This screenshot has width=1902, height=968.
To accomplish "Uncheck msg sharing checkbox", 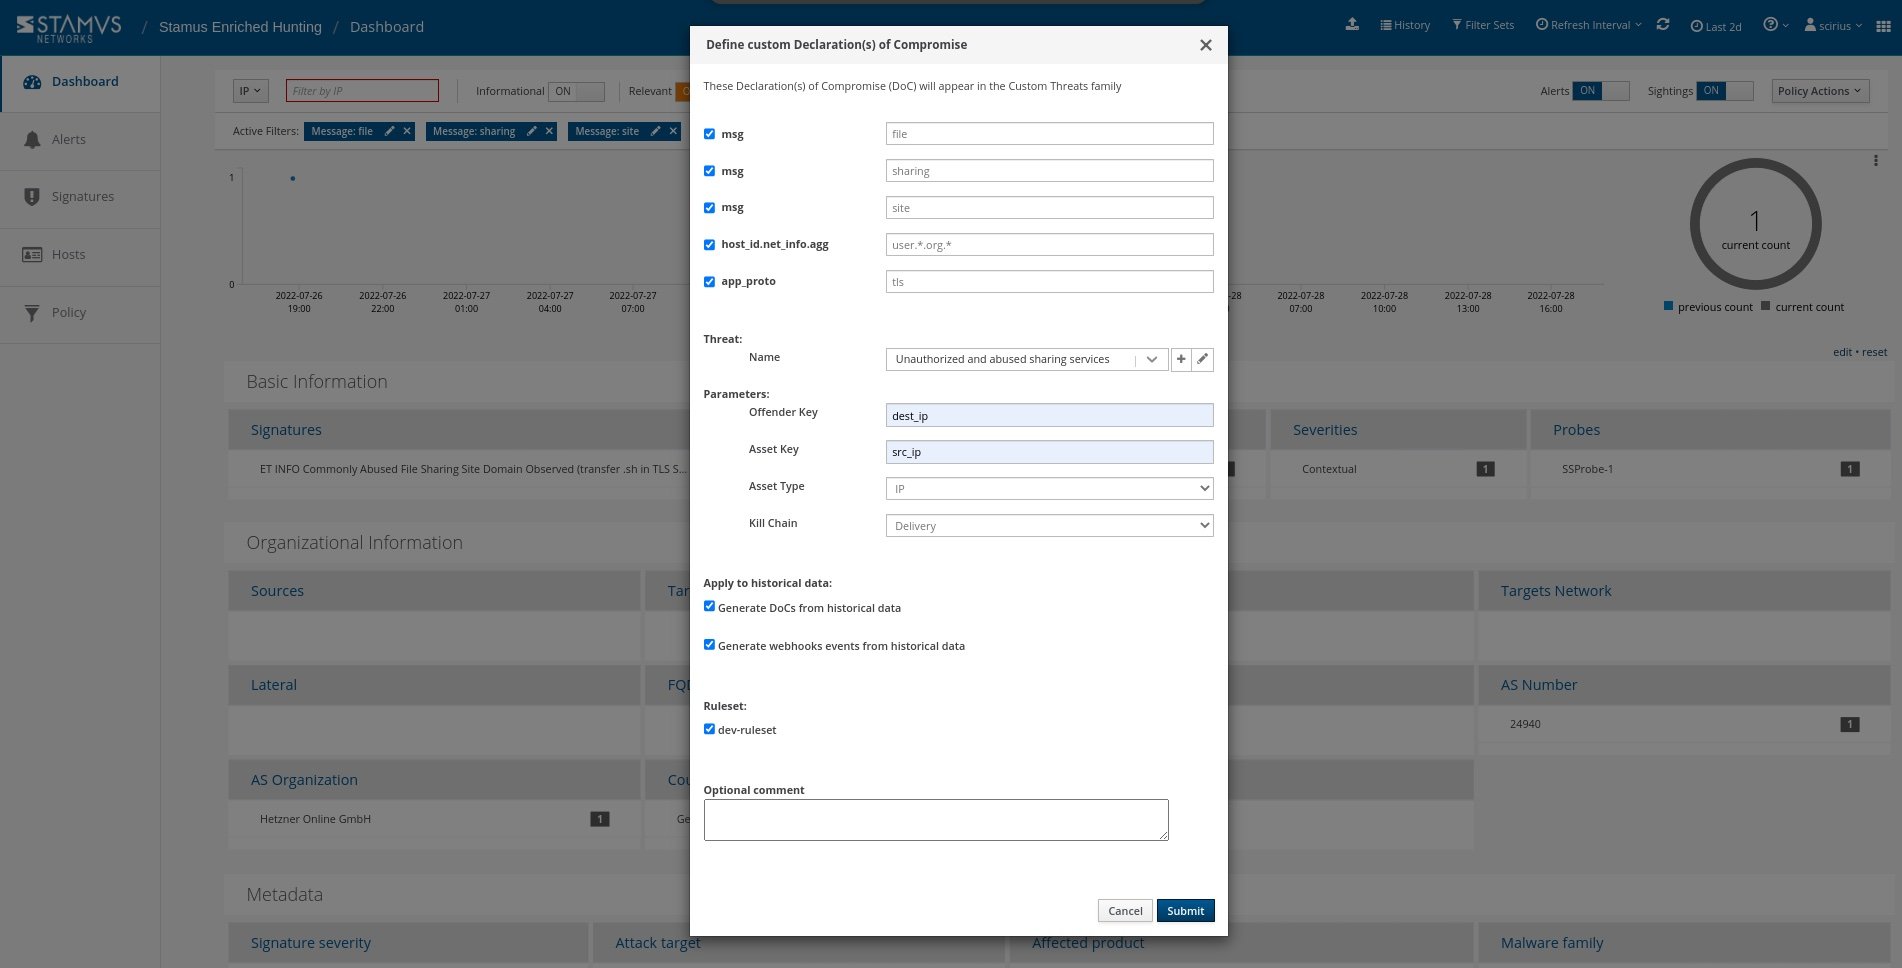I will coord(709,171).
